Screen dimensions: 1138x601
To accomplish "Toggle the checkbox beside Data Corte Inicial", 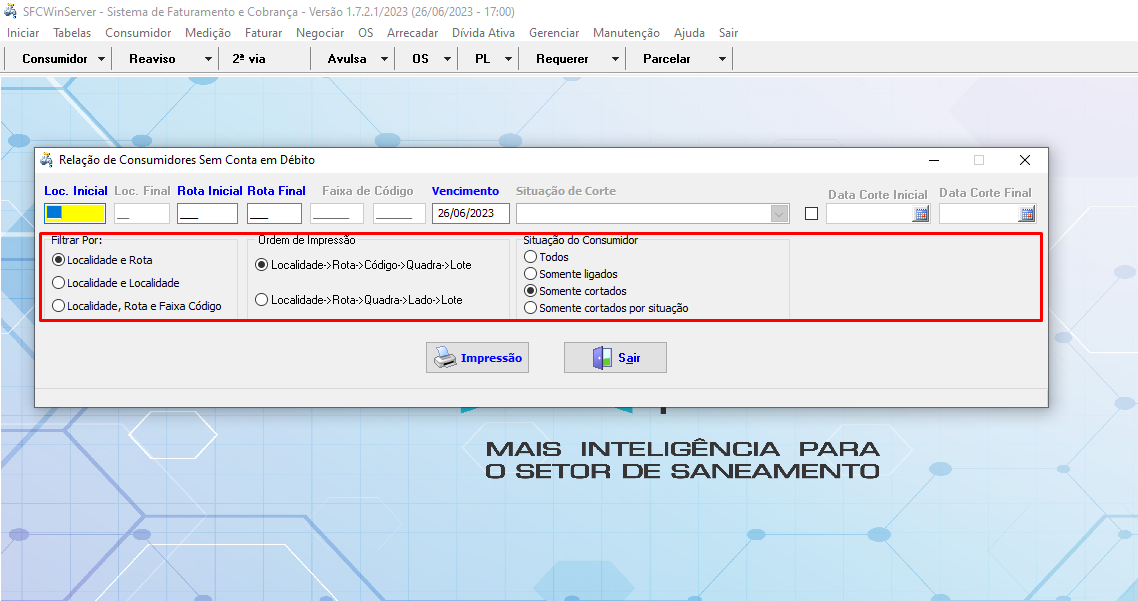I will (x=811, y=214).
